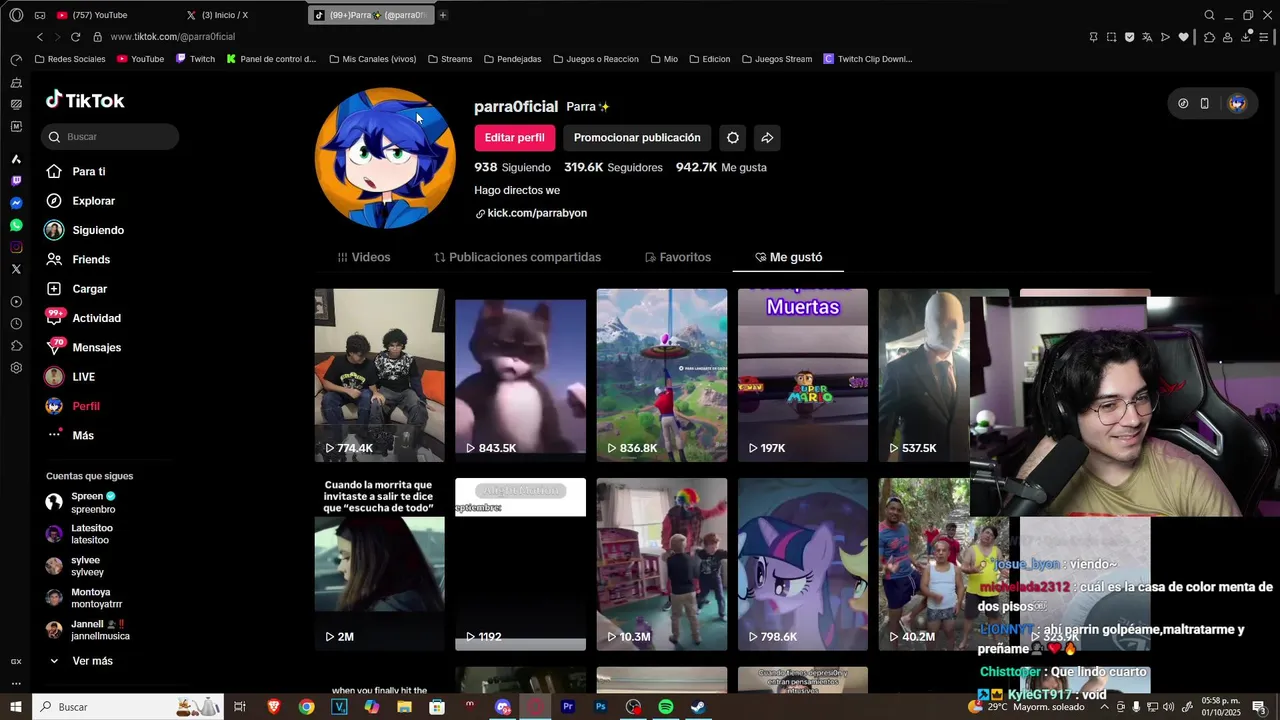Viewport: 1280px width, 720px height.
Task: Open Brave browser from the taskbar
Action: point(274,707)
